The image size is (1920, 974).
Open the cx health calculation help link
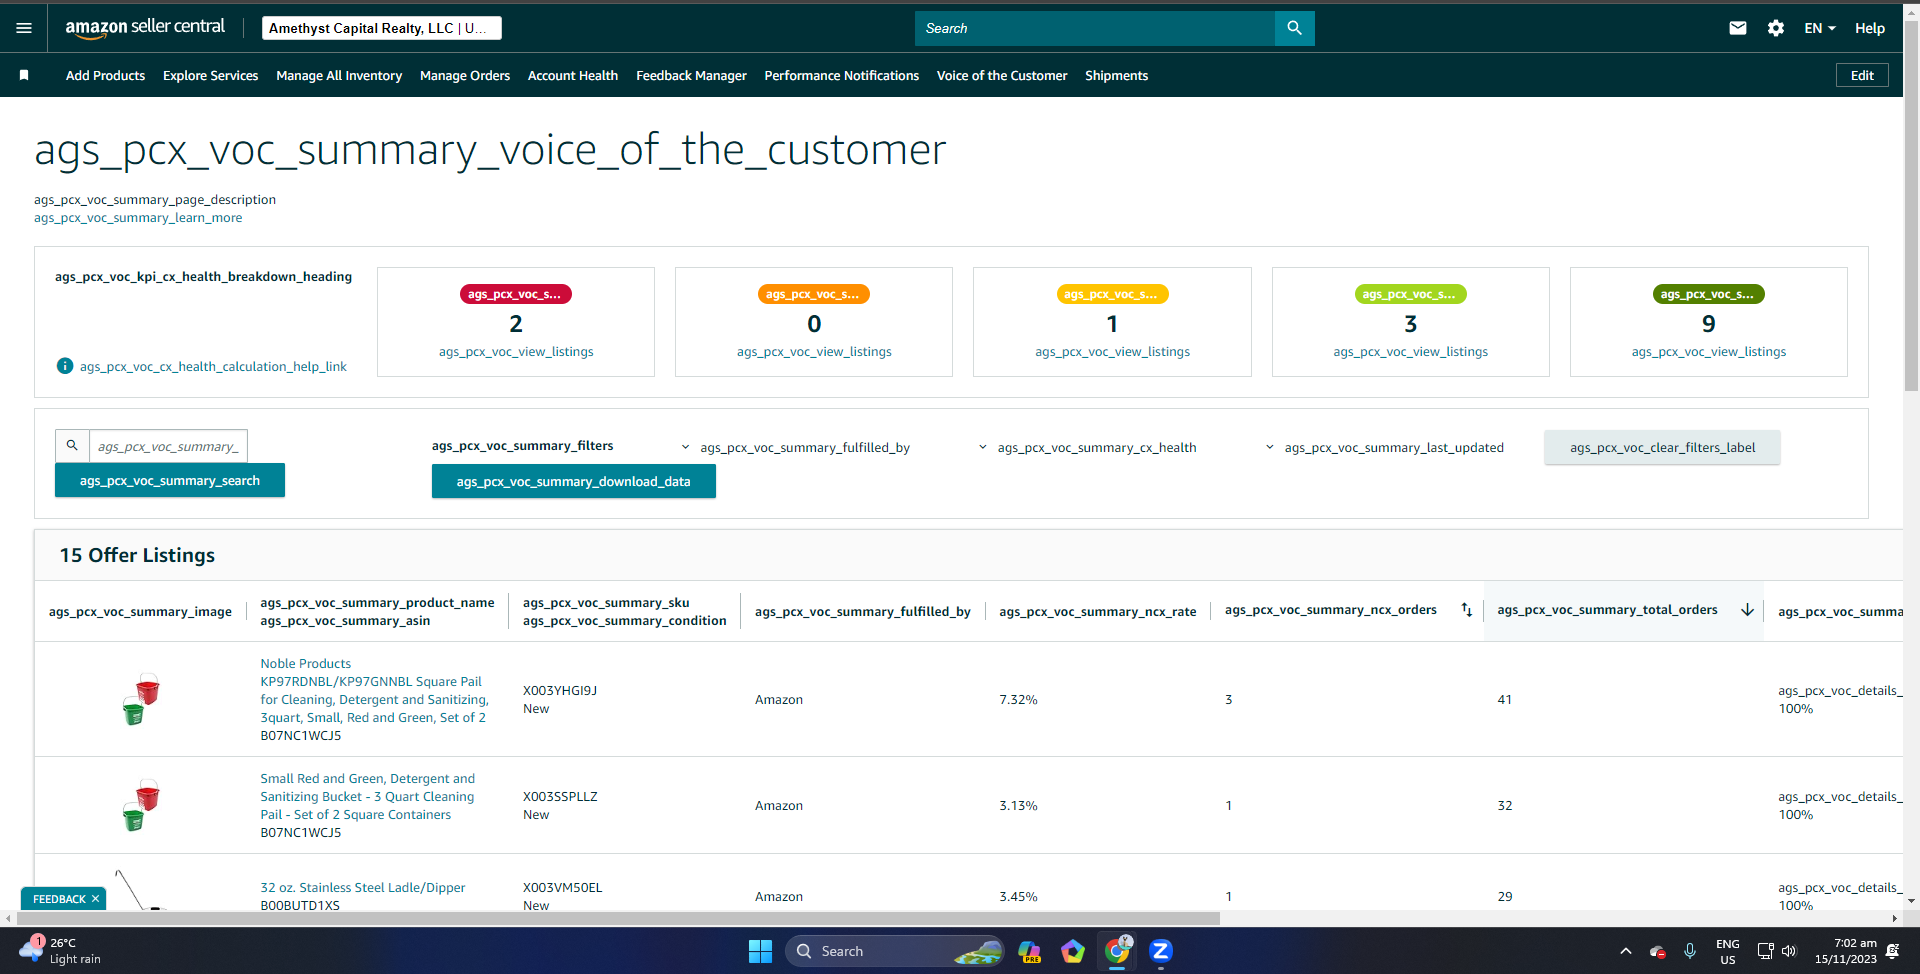(x=213, y=366)
